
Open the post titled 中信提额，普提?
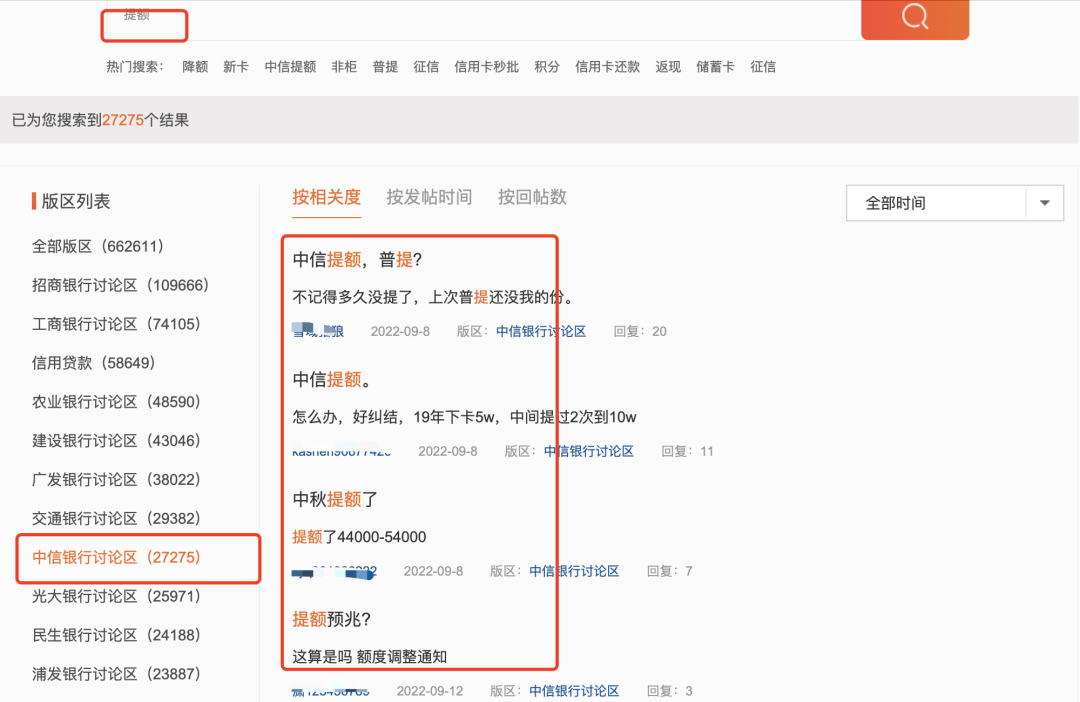[x=357, y=260]
